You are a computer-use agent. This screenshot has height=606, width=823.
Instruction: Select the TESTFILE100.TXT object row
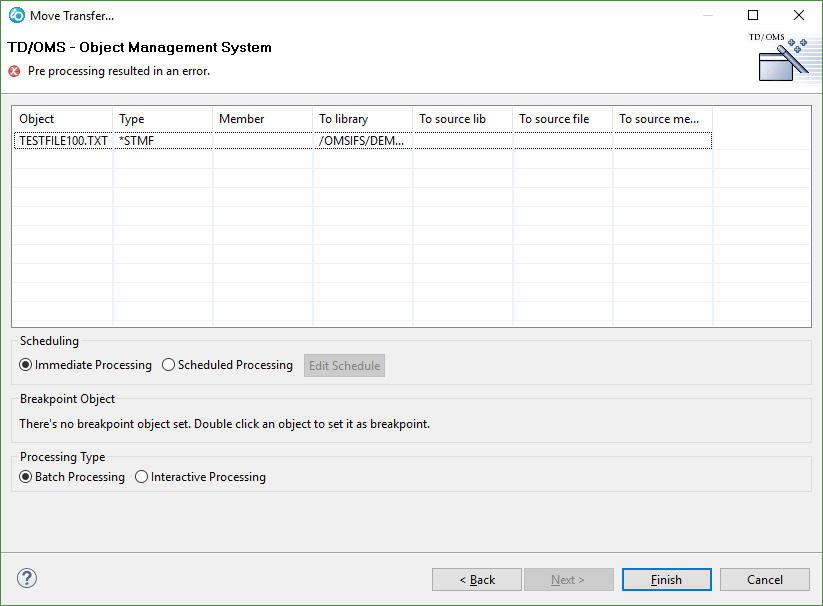click(x=63, y=141)
